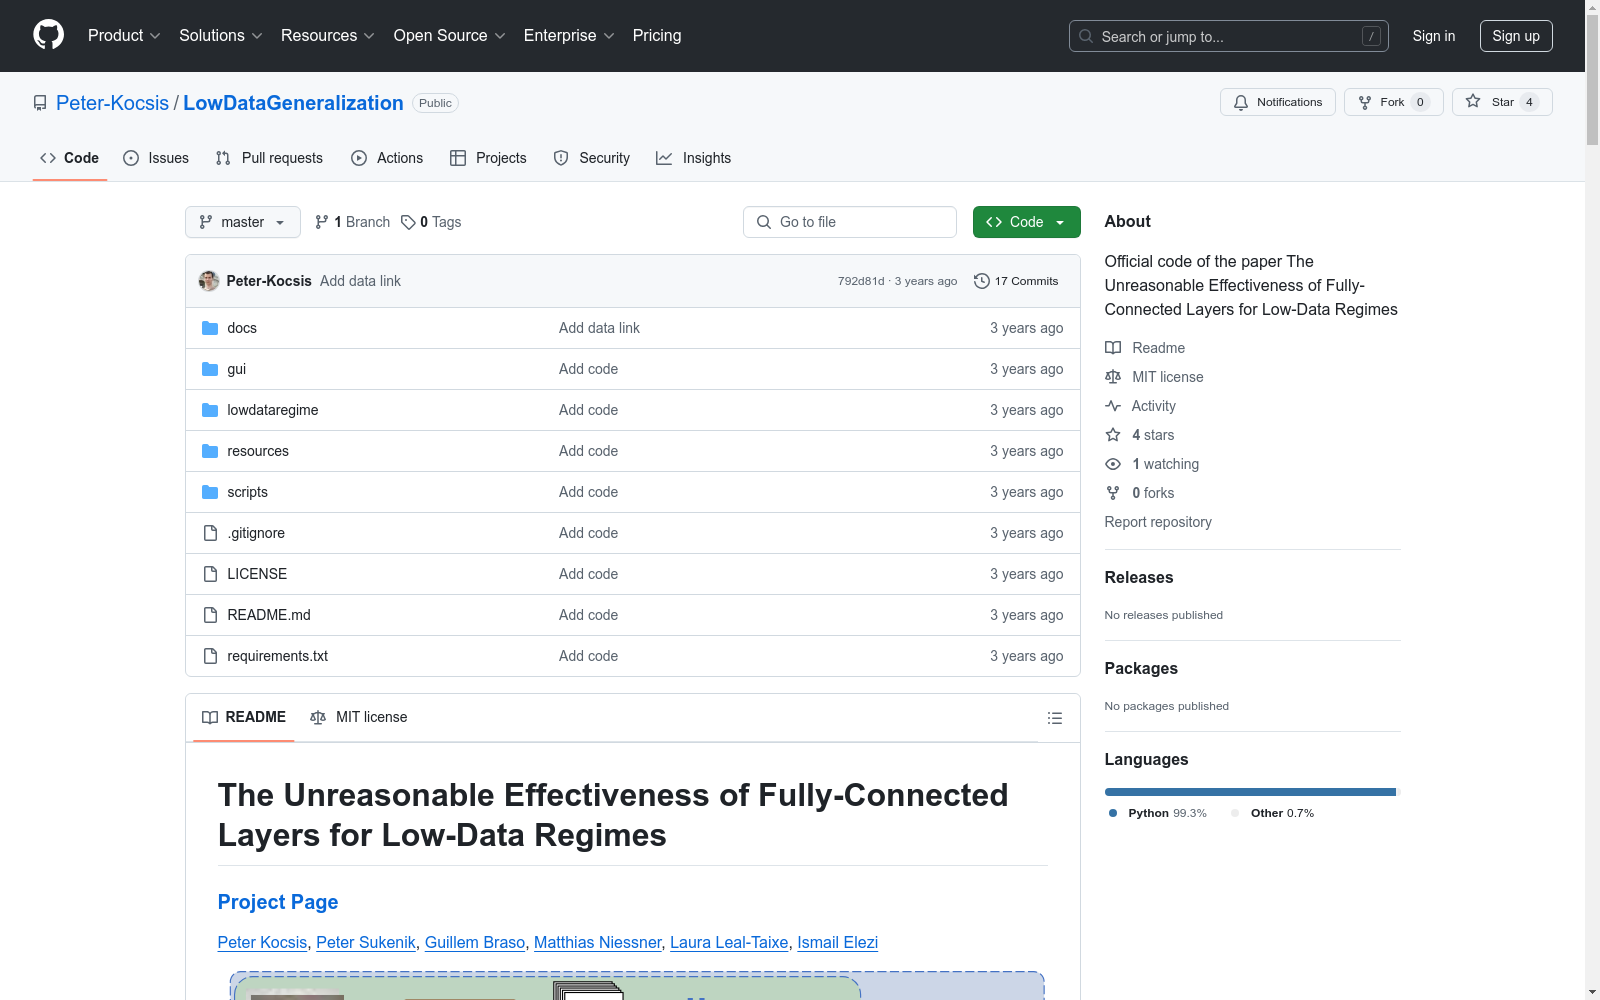
Task: Open the Releases section heading
Action: tap(1139, 577)
